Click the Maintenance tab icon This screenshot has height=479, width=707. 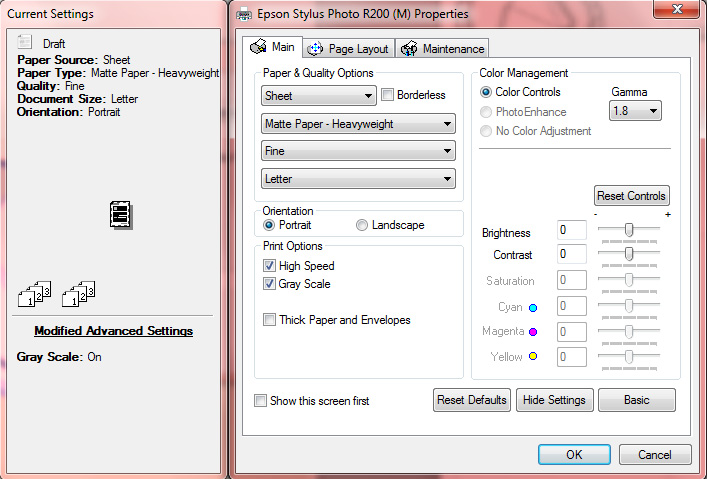pos(409,48)
